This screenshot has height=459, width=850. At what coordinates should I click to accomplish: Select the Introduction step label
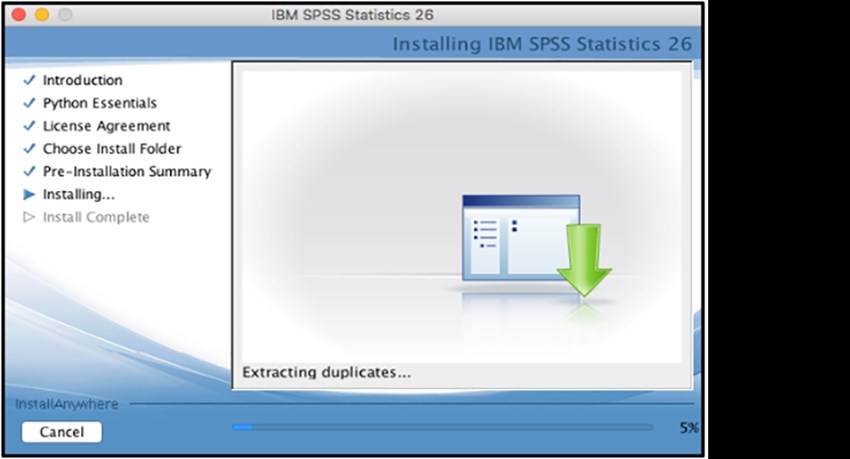coord(82,80)
